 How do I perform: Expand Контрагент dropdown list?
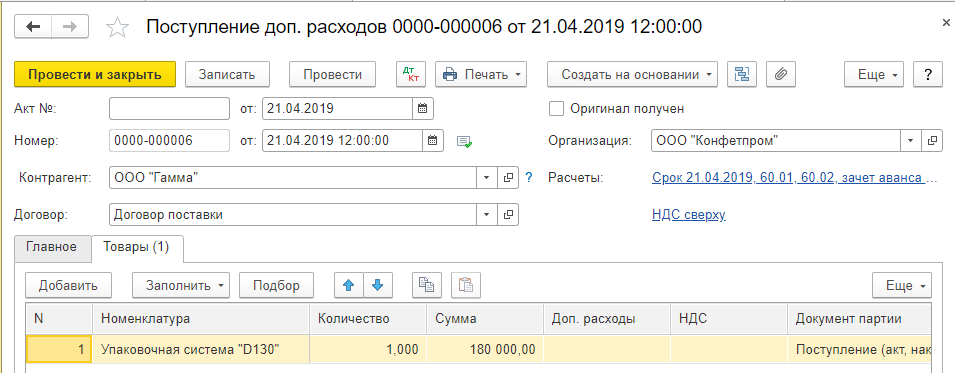tap(486, 178)
